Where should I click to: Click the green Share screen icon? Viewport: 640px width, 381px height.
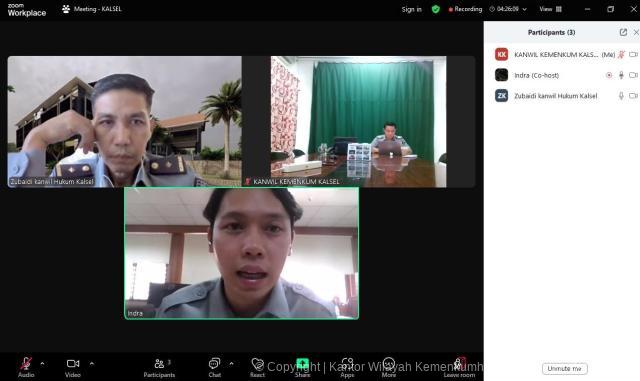tap(302, 363)
